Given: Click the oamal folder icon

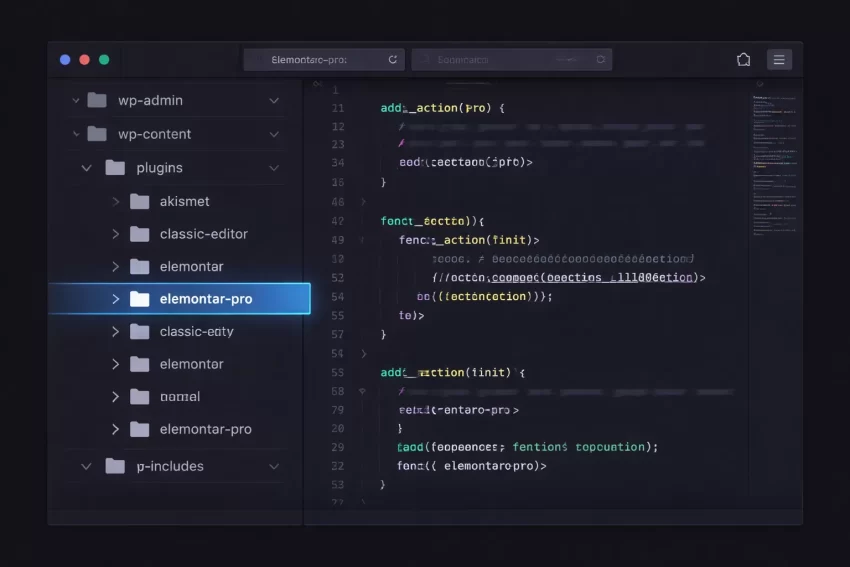Looking at the screenshot, I should (x=139, y=396).
